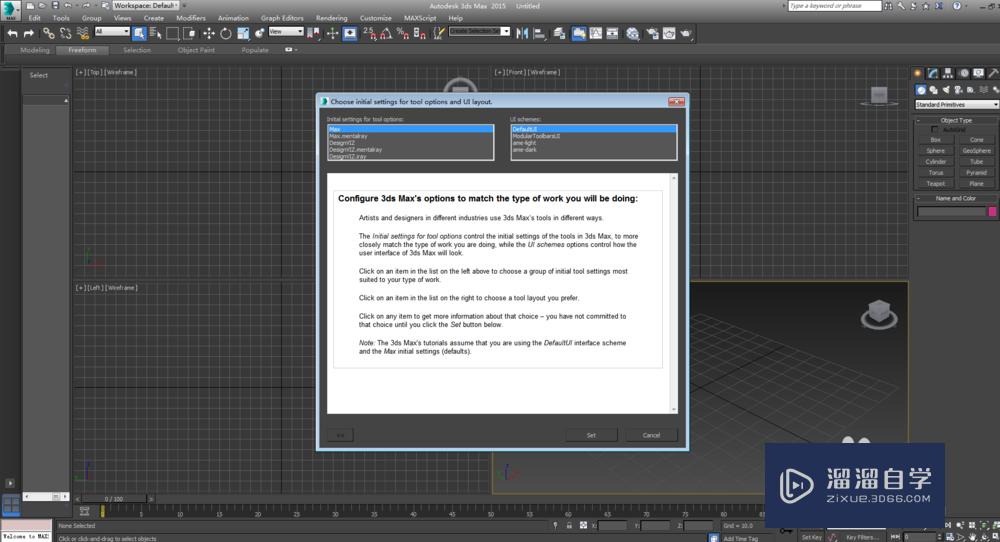1000x542 pixels.
Task: Activate the Select and Rotate tool
Action: click(x=226, y=33)
